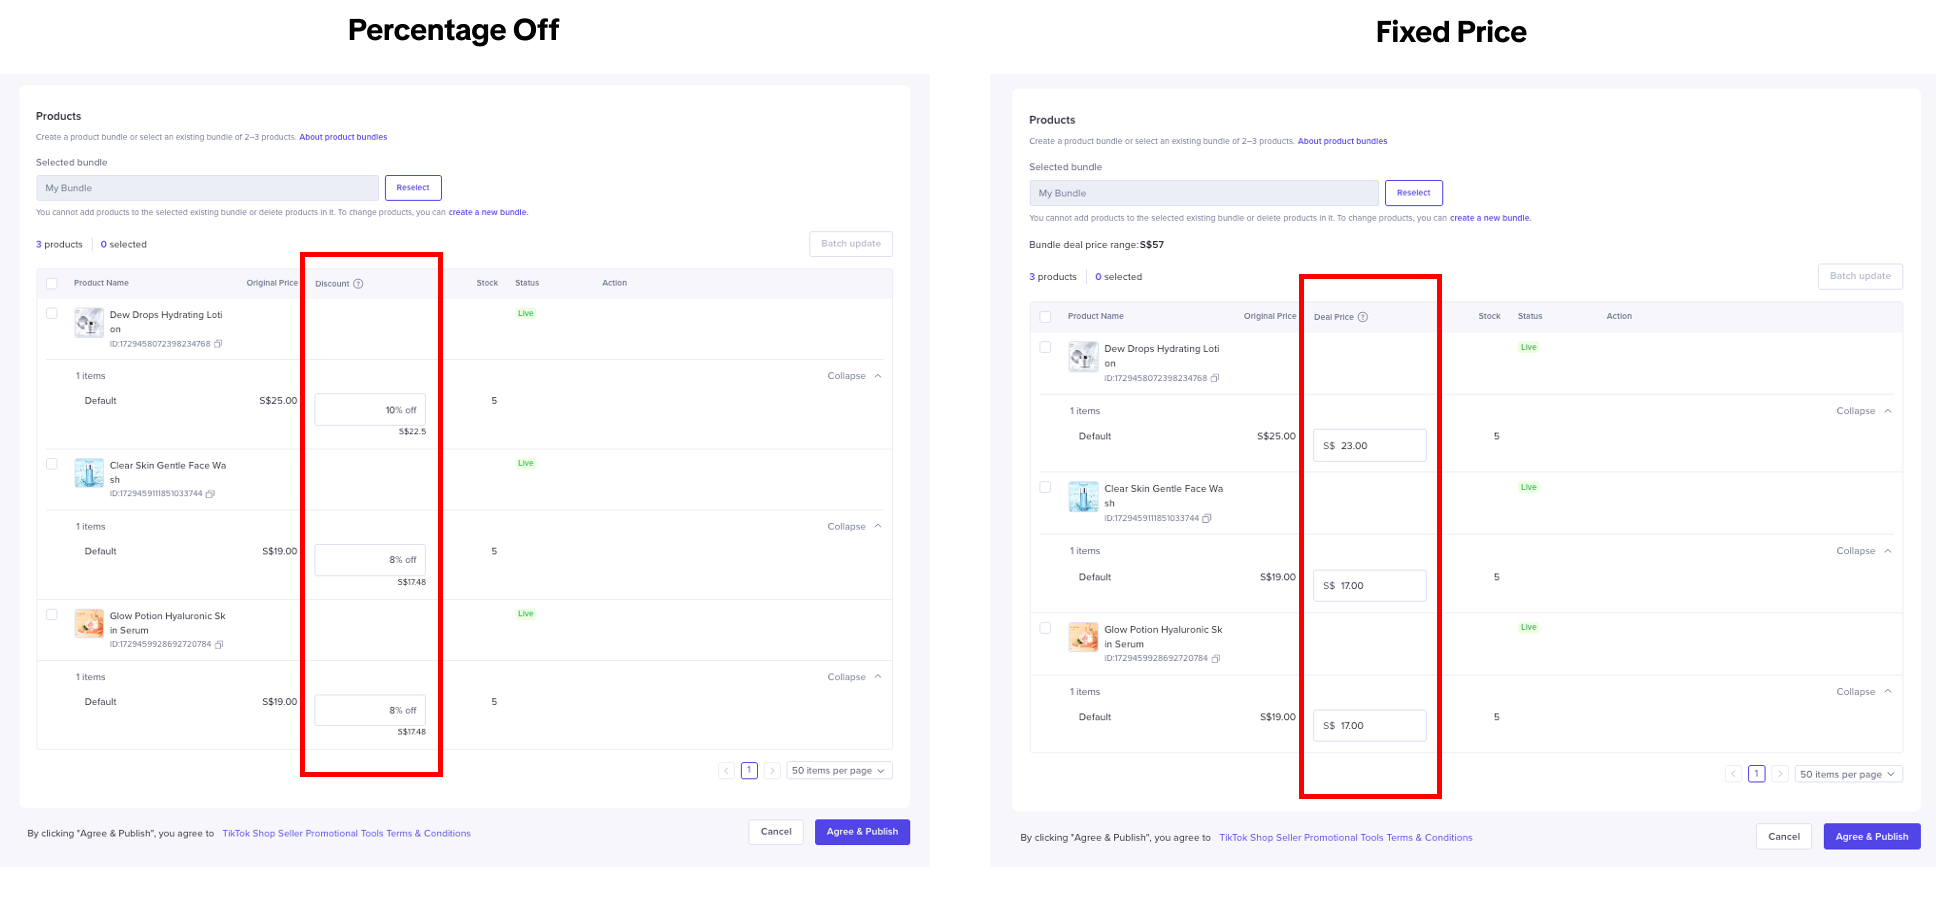Open left 50 items per page dropdown
This screenshot has height=900, width=1936.
coord(838,771)
